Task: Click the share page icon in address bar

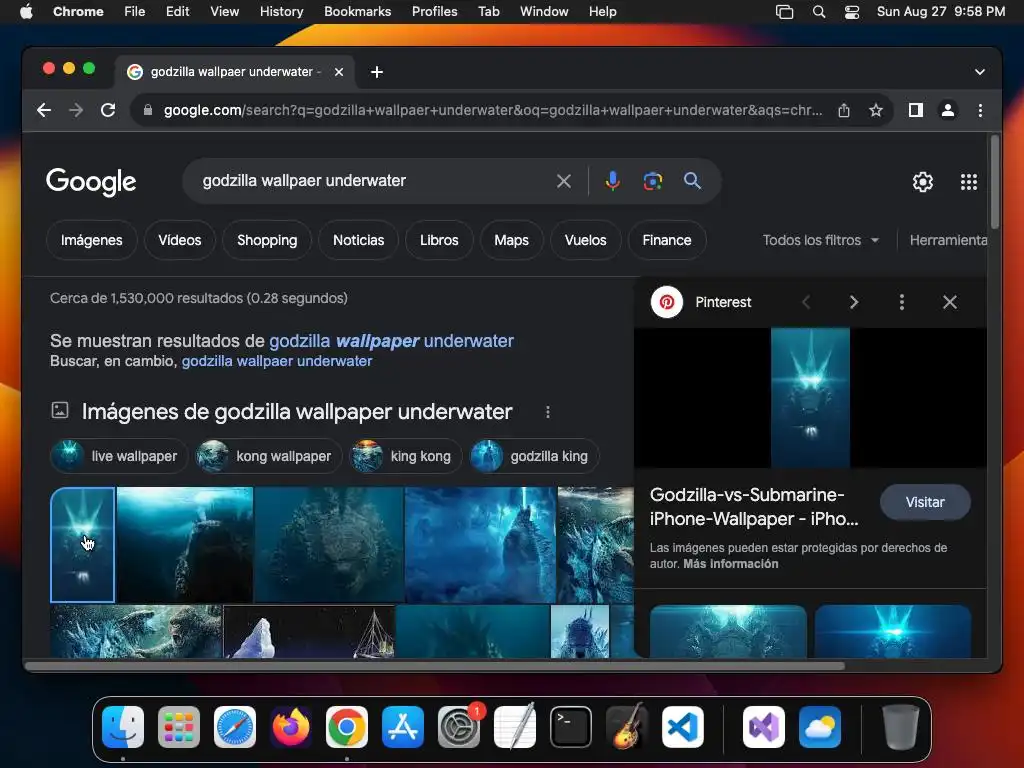Action: pyautogui.click(x=844, y=110)
